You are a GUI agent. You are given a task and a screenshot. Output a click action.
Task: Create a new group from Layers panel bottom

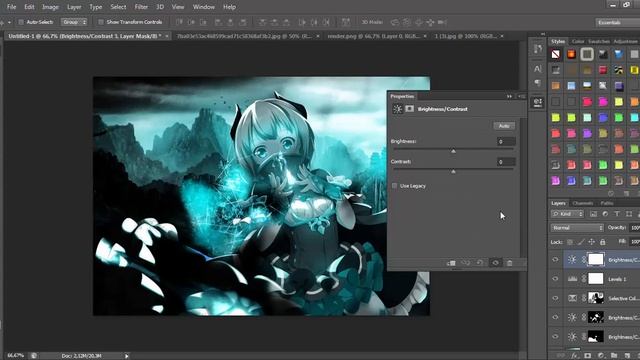[614, 356]
